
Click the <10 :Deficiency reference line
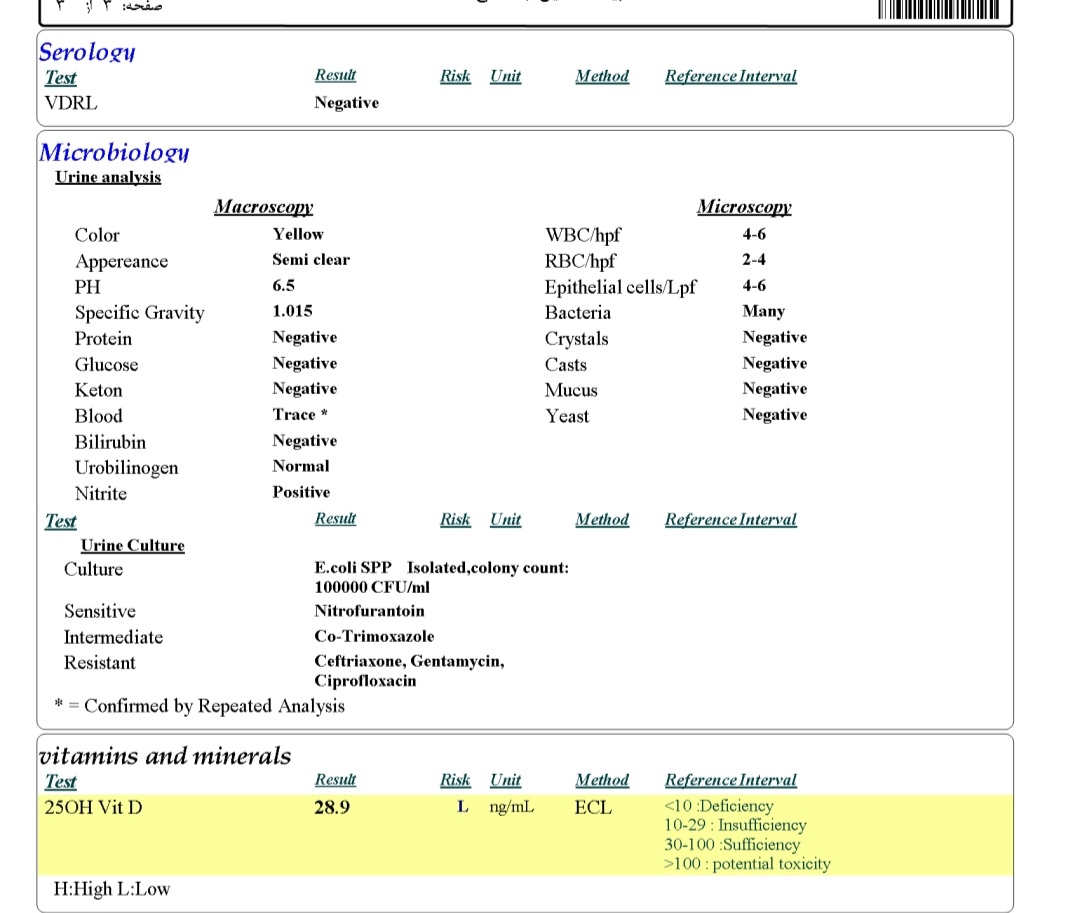[718, 806]
